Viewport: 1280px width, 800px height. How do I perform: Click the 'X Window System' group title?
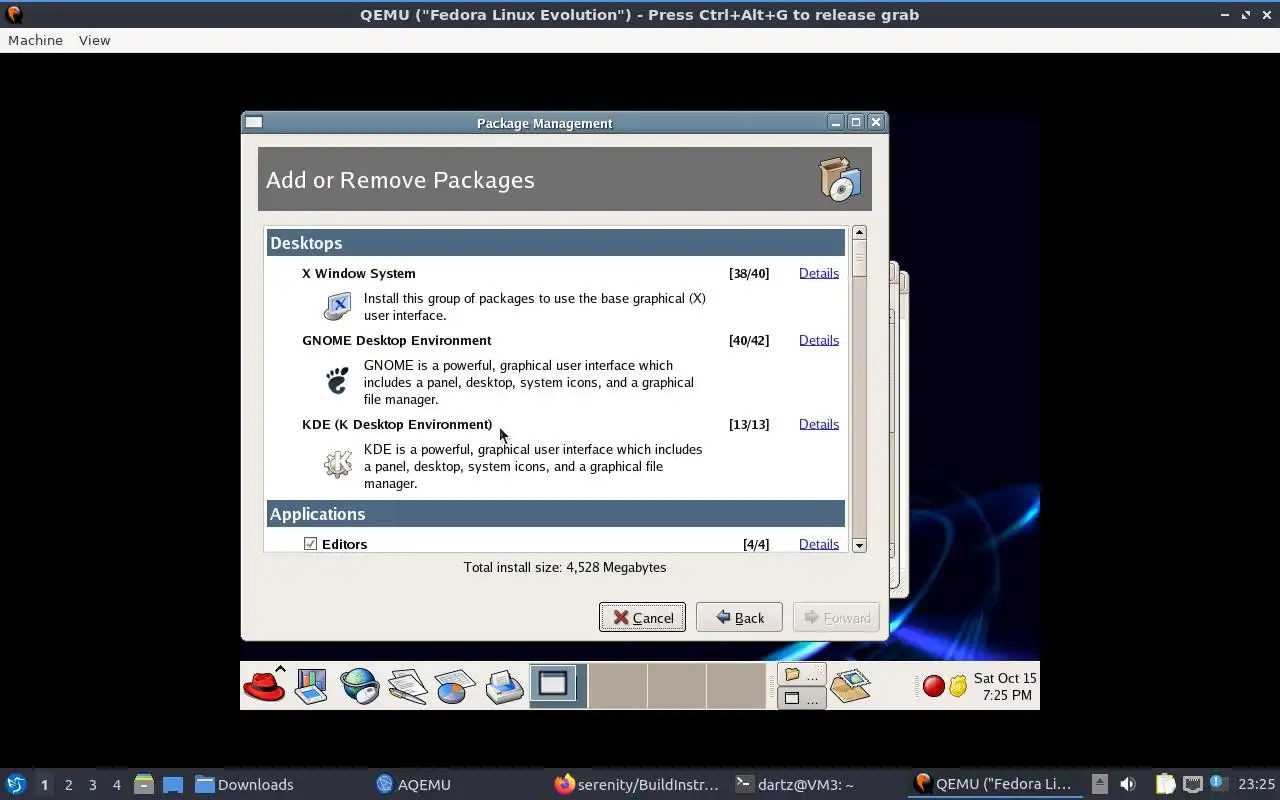coord(359,273)
